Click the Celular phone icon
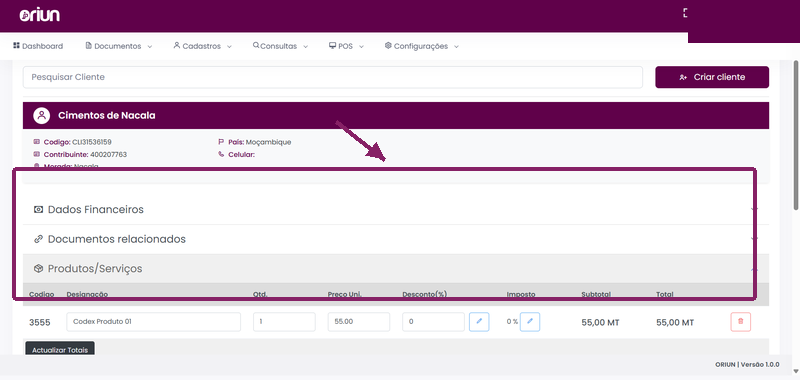 221,154
